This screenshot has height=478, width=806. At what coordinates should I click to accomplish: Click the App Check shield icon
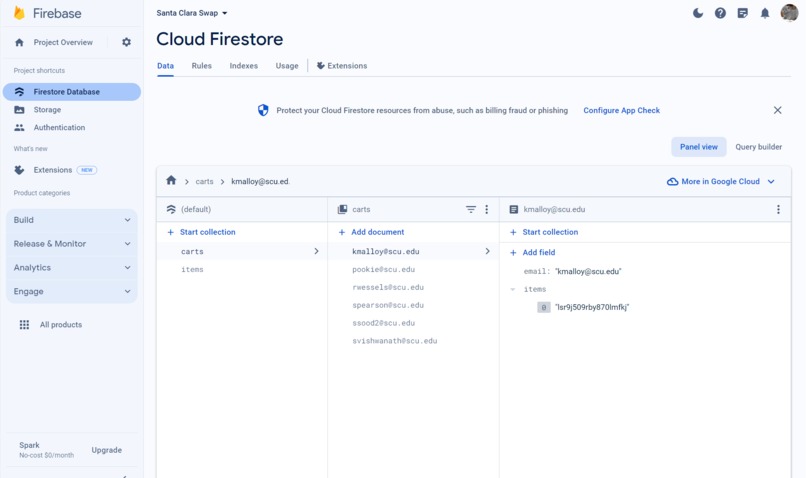[x=263, y=110]
